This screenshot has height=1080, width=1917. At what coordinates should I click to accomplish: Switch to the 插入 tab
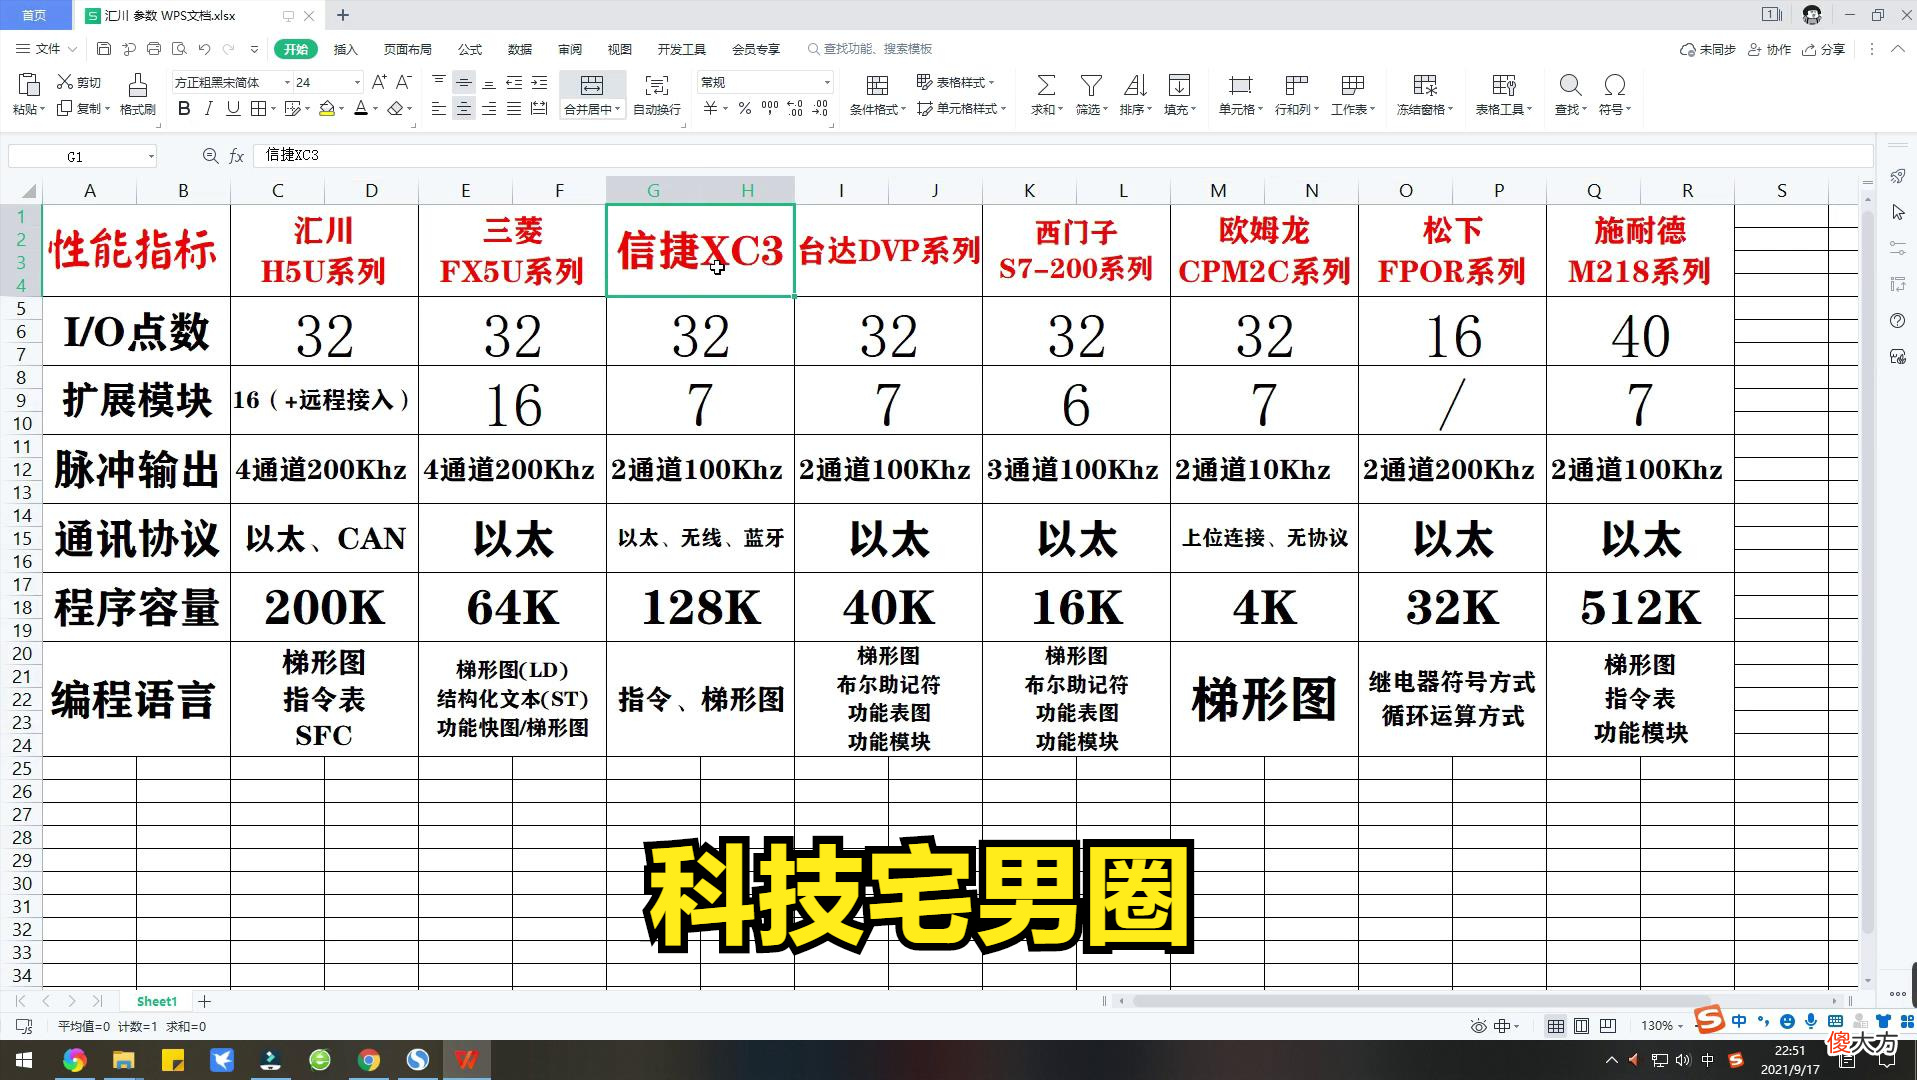coord(345,49)
